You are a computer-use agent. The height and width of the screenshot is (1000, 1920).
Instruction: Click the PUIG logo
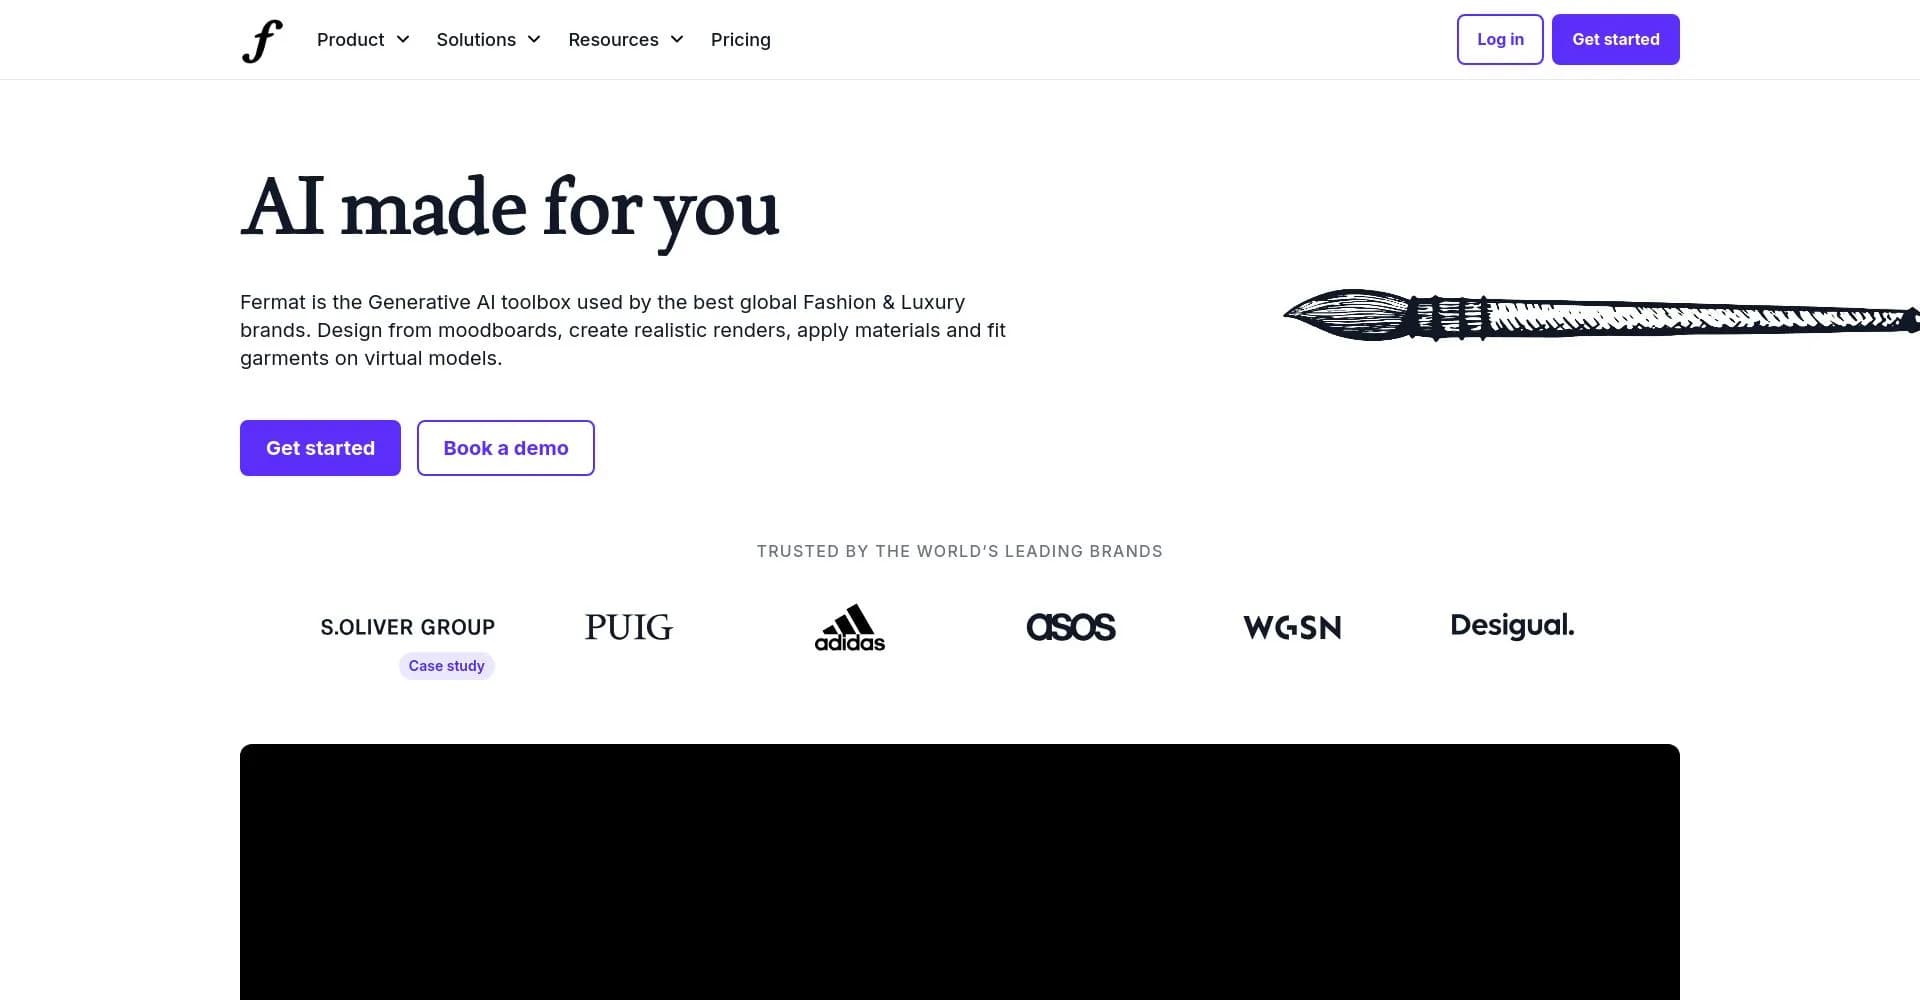coord(629,627)
